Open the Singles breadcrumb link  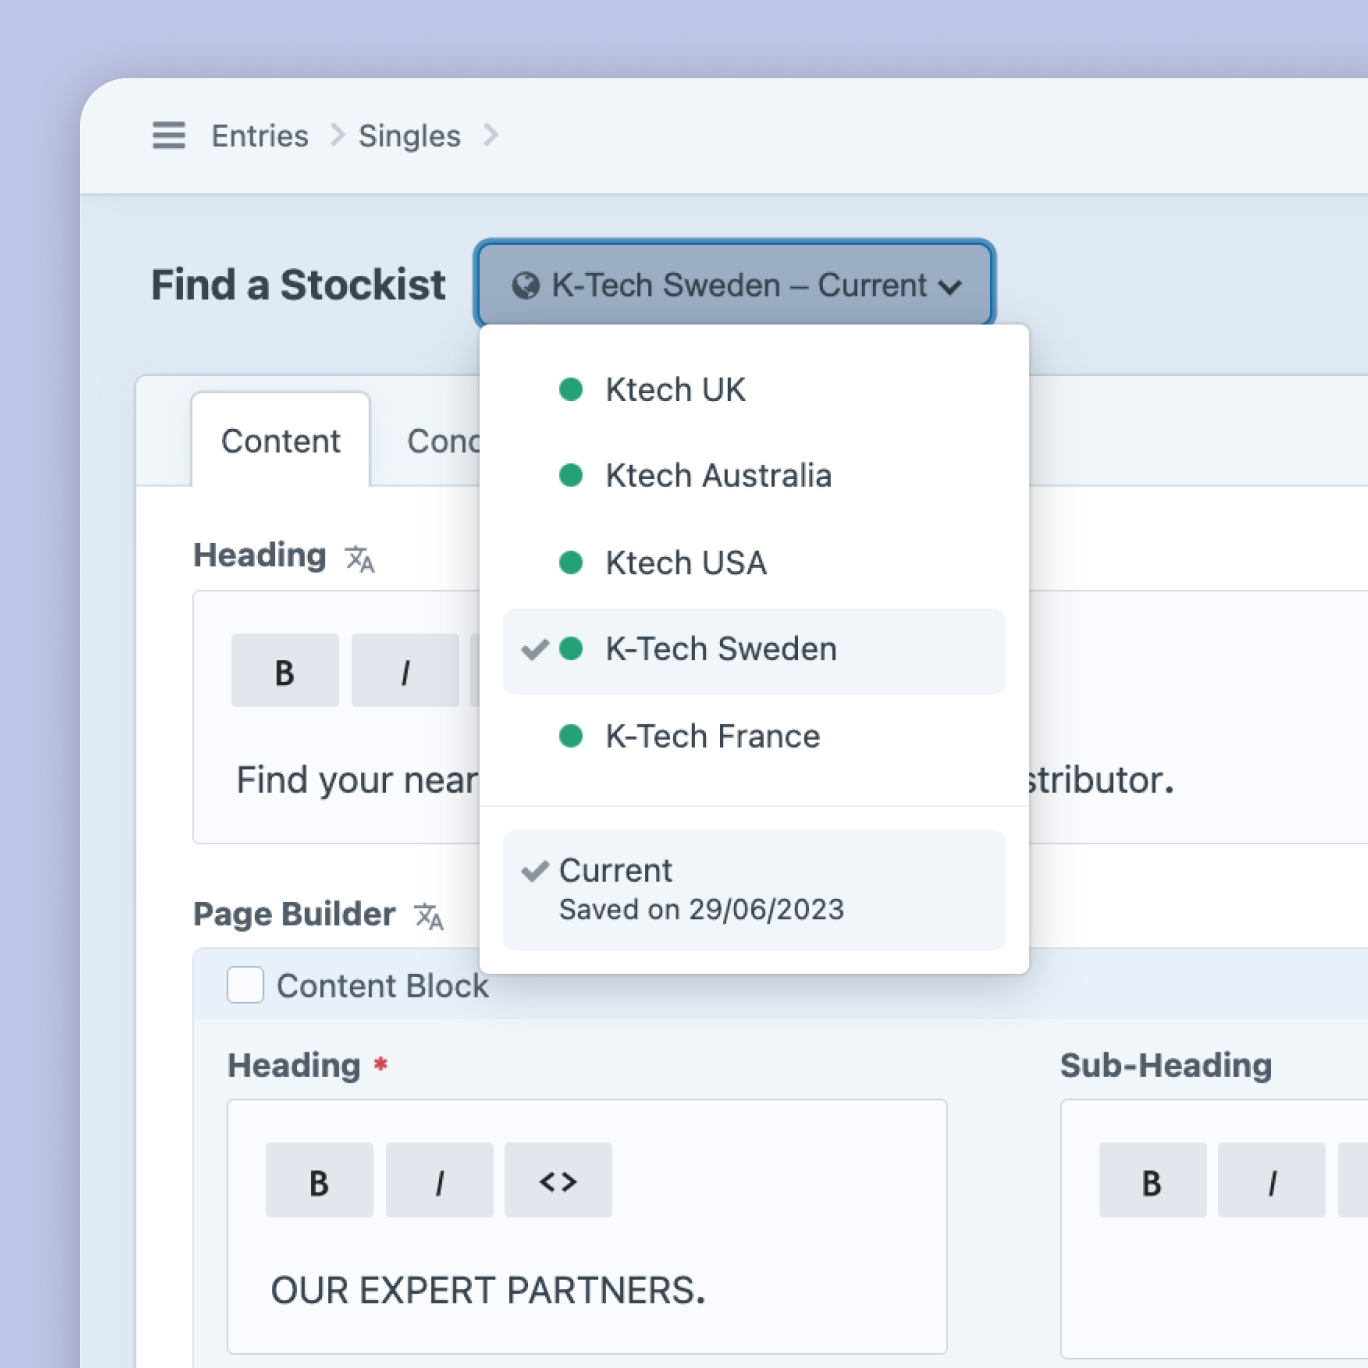pyautogui.click(x=410, y=136)
